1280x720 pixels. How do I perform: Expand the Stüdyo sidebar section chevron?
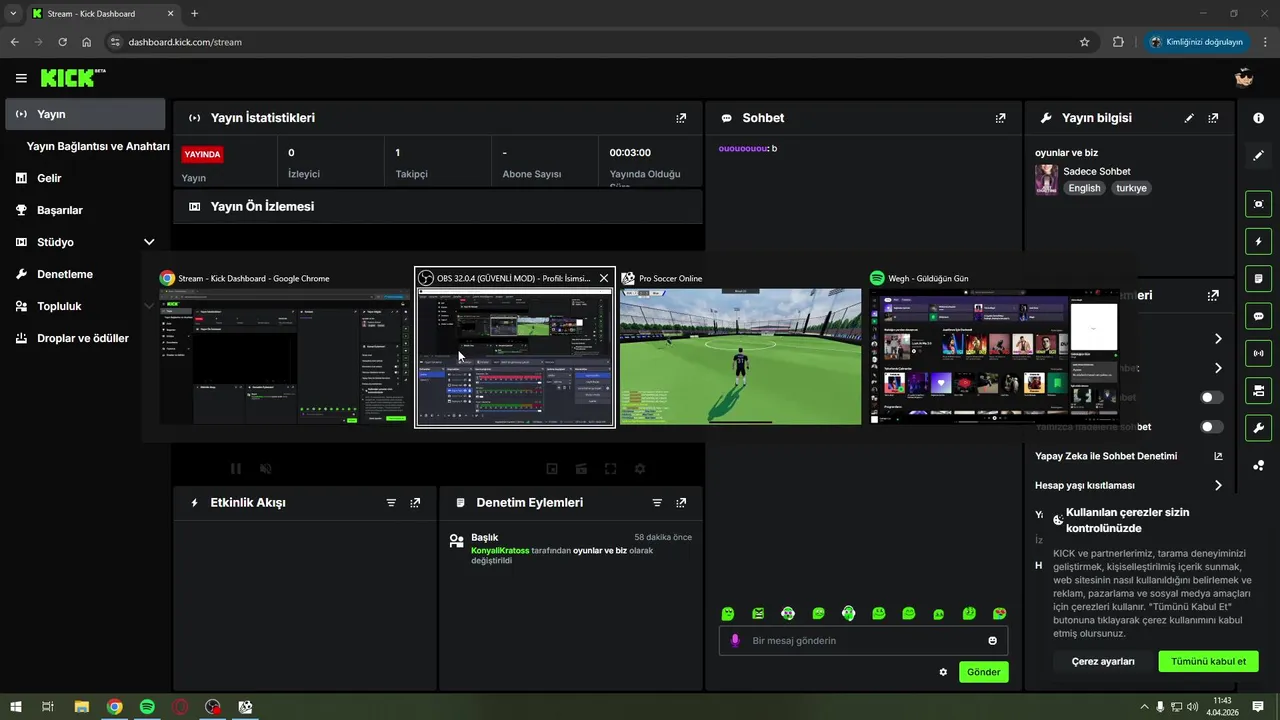[x=149, y=242]
